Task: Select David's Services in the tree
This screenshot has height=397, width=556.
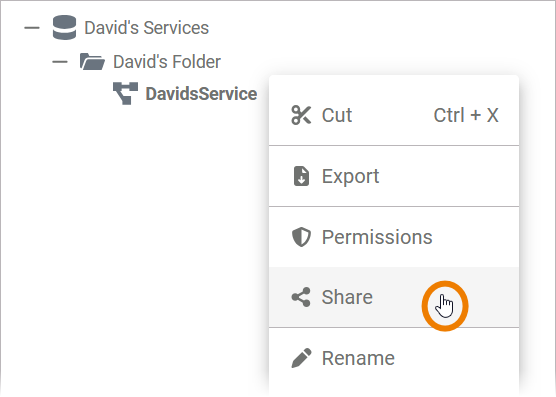Action: point(146,28)
